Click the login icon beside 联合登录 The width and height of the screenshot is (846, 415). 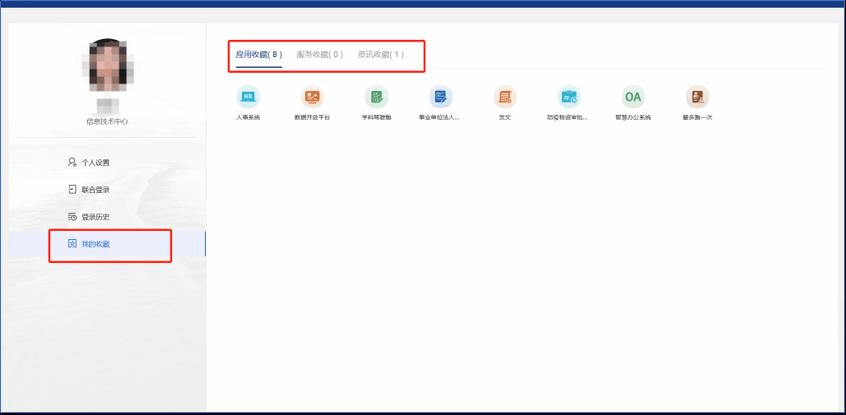(x=72, y=189)
